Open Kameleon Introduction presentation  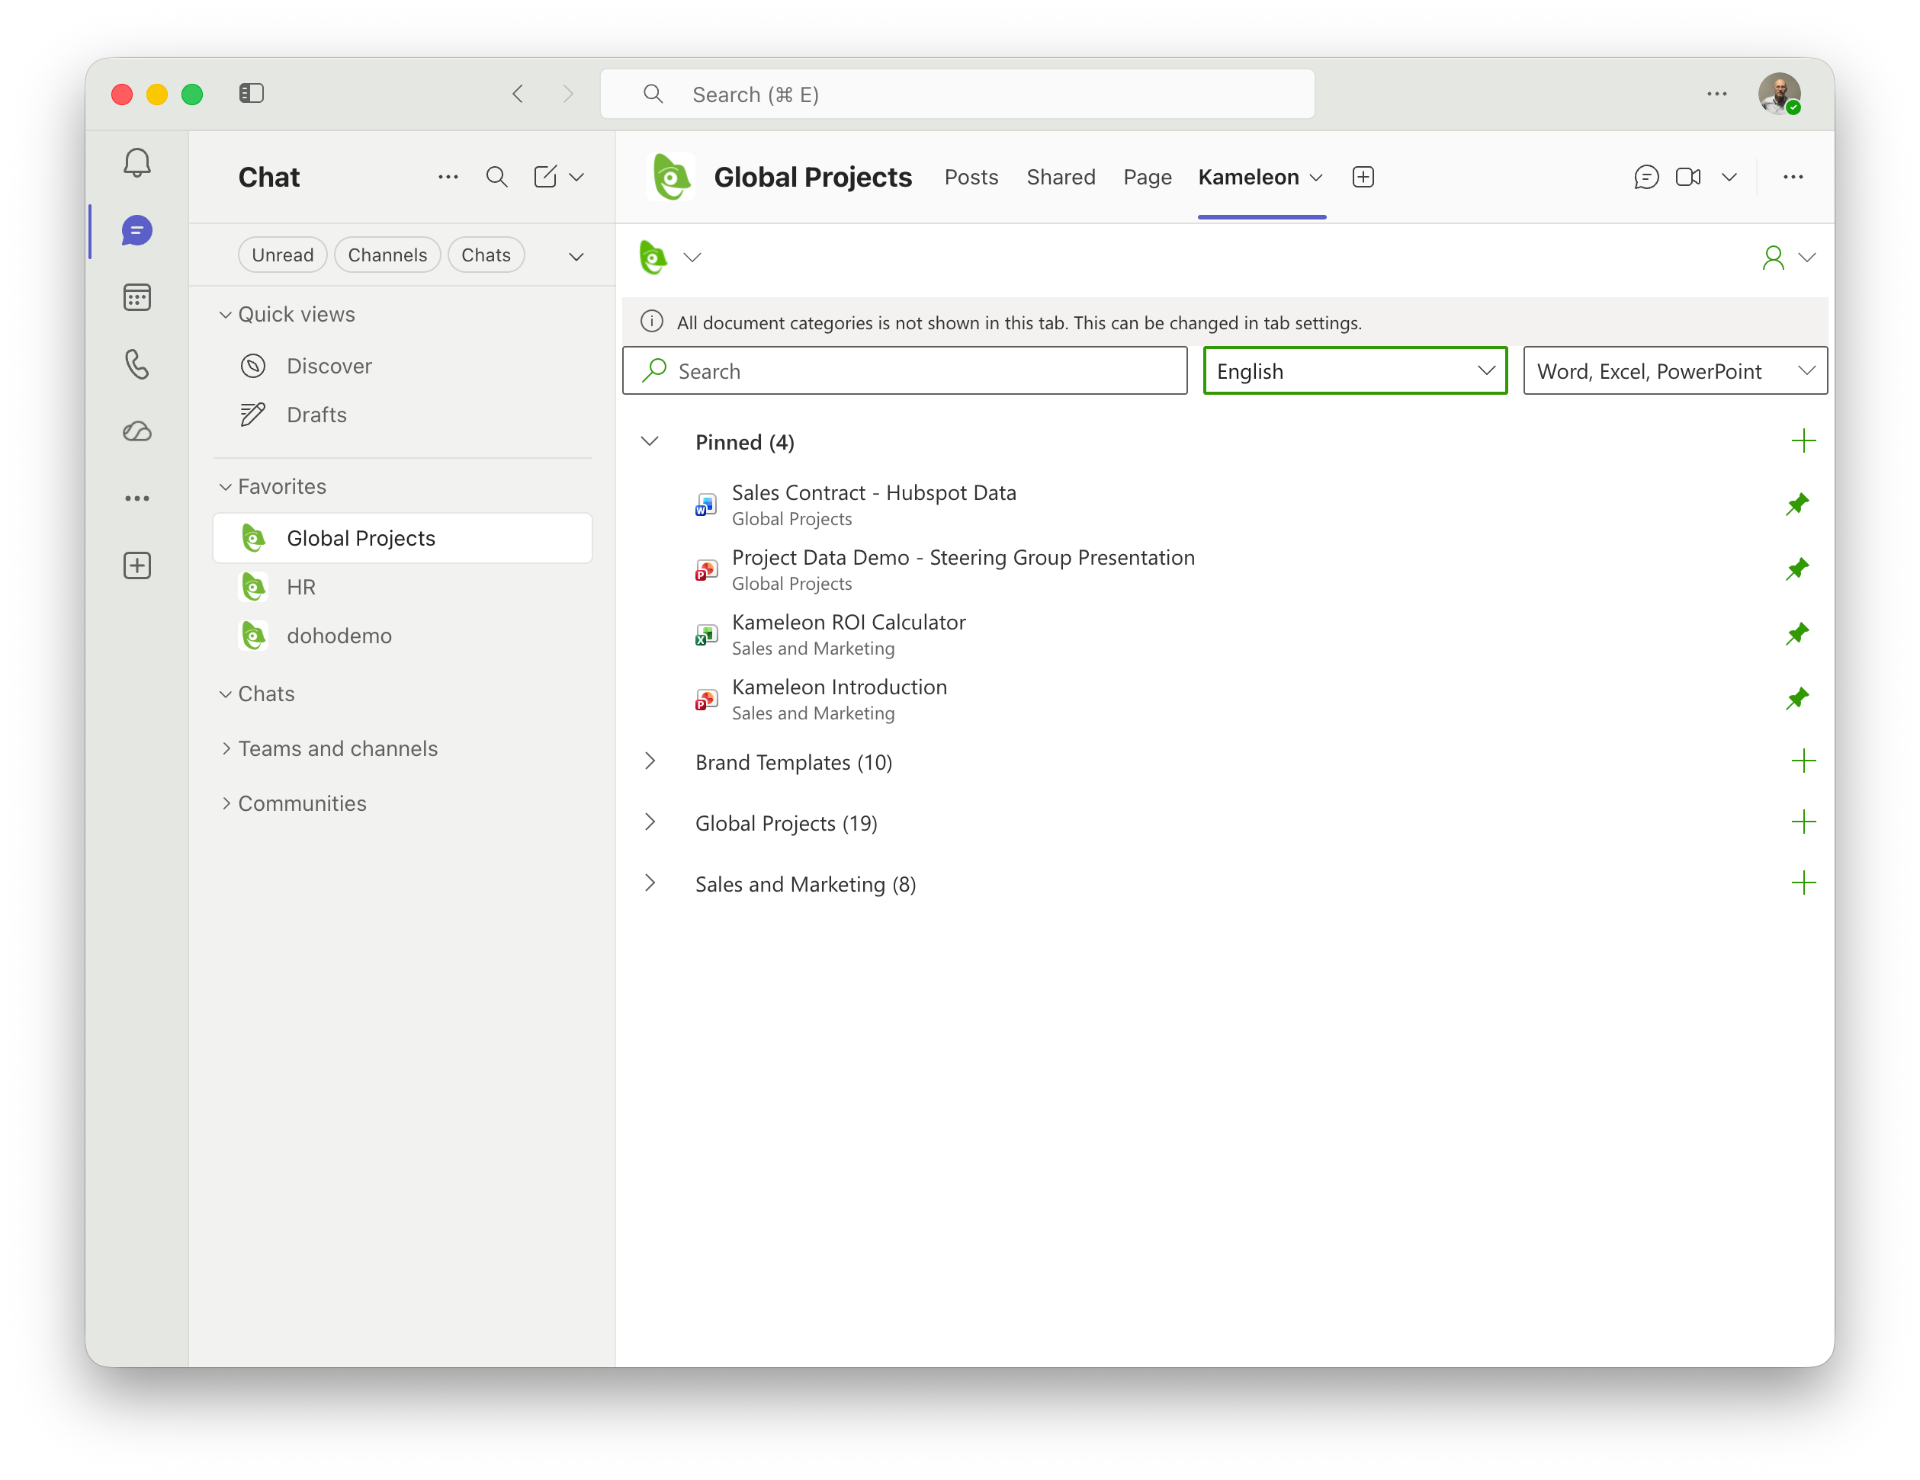839,688
